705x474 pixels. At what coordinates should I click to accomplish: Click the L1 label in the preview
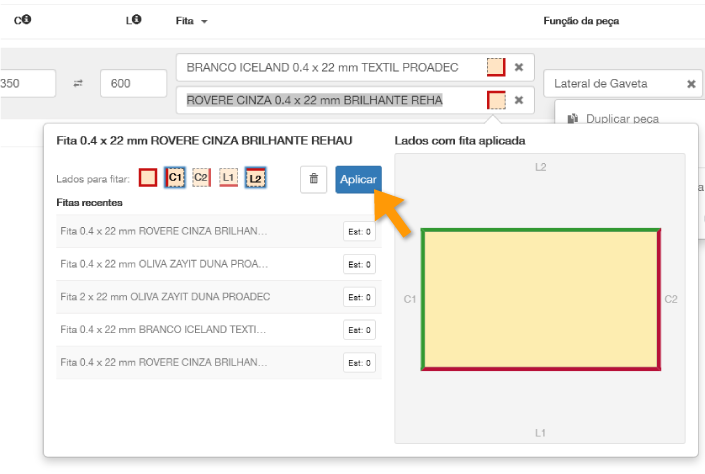(540, 433)
